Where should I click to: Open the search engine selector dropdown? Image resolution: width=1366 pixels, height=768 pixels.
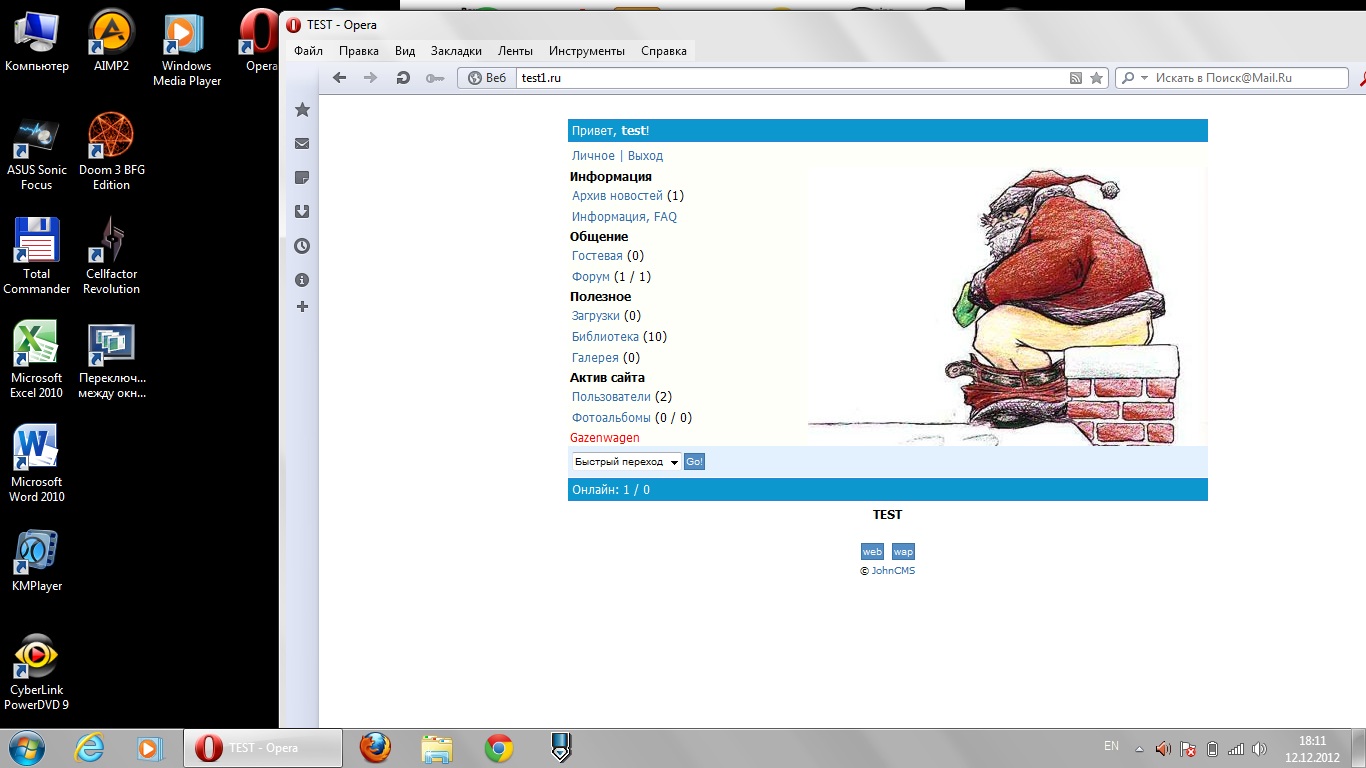point(1134,78)
